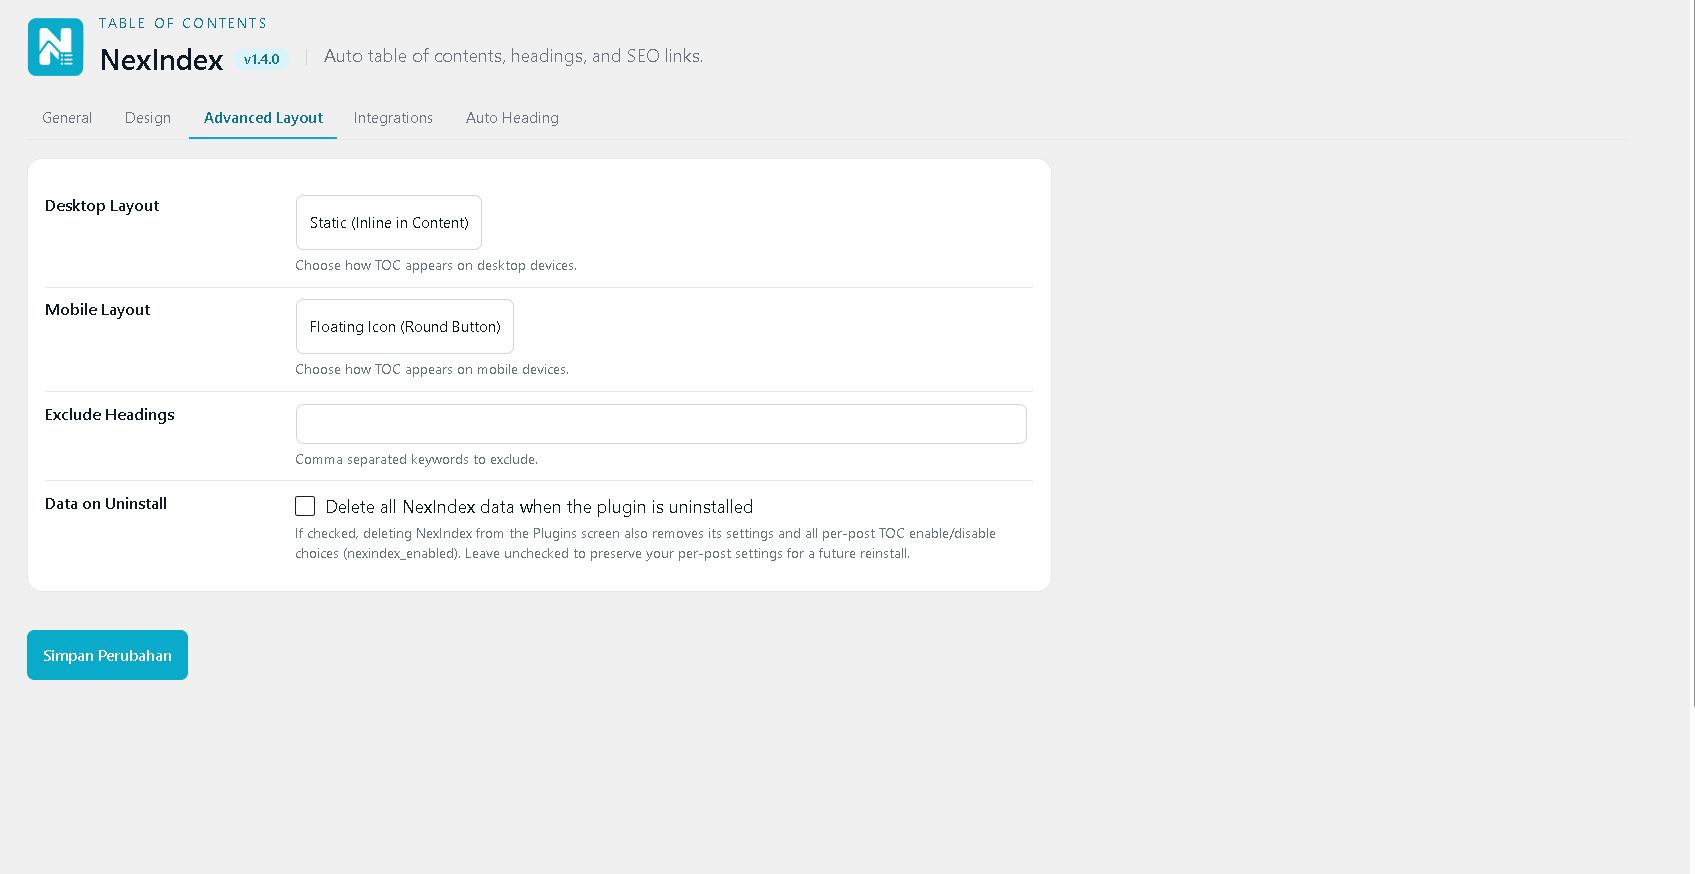Go to the Integrations tab
The image size is (1695, 874).
point(393,118)
